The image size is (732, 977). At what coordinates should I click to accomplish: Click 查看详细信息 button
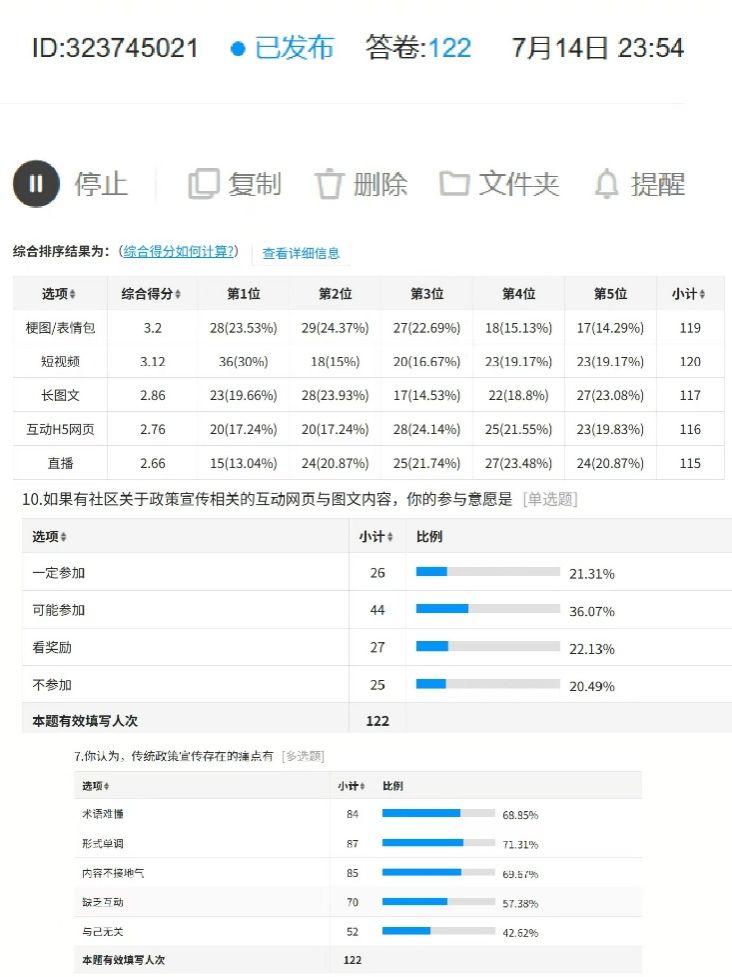[x=301, y=254]
